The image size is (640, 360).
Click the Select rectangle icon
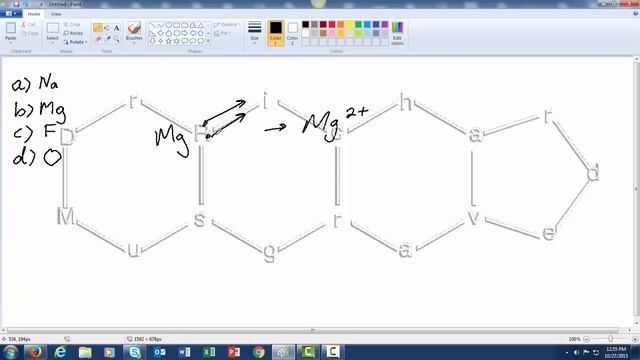pyautogui.click(x=52, y=28)
